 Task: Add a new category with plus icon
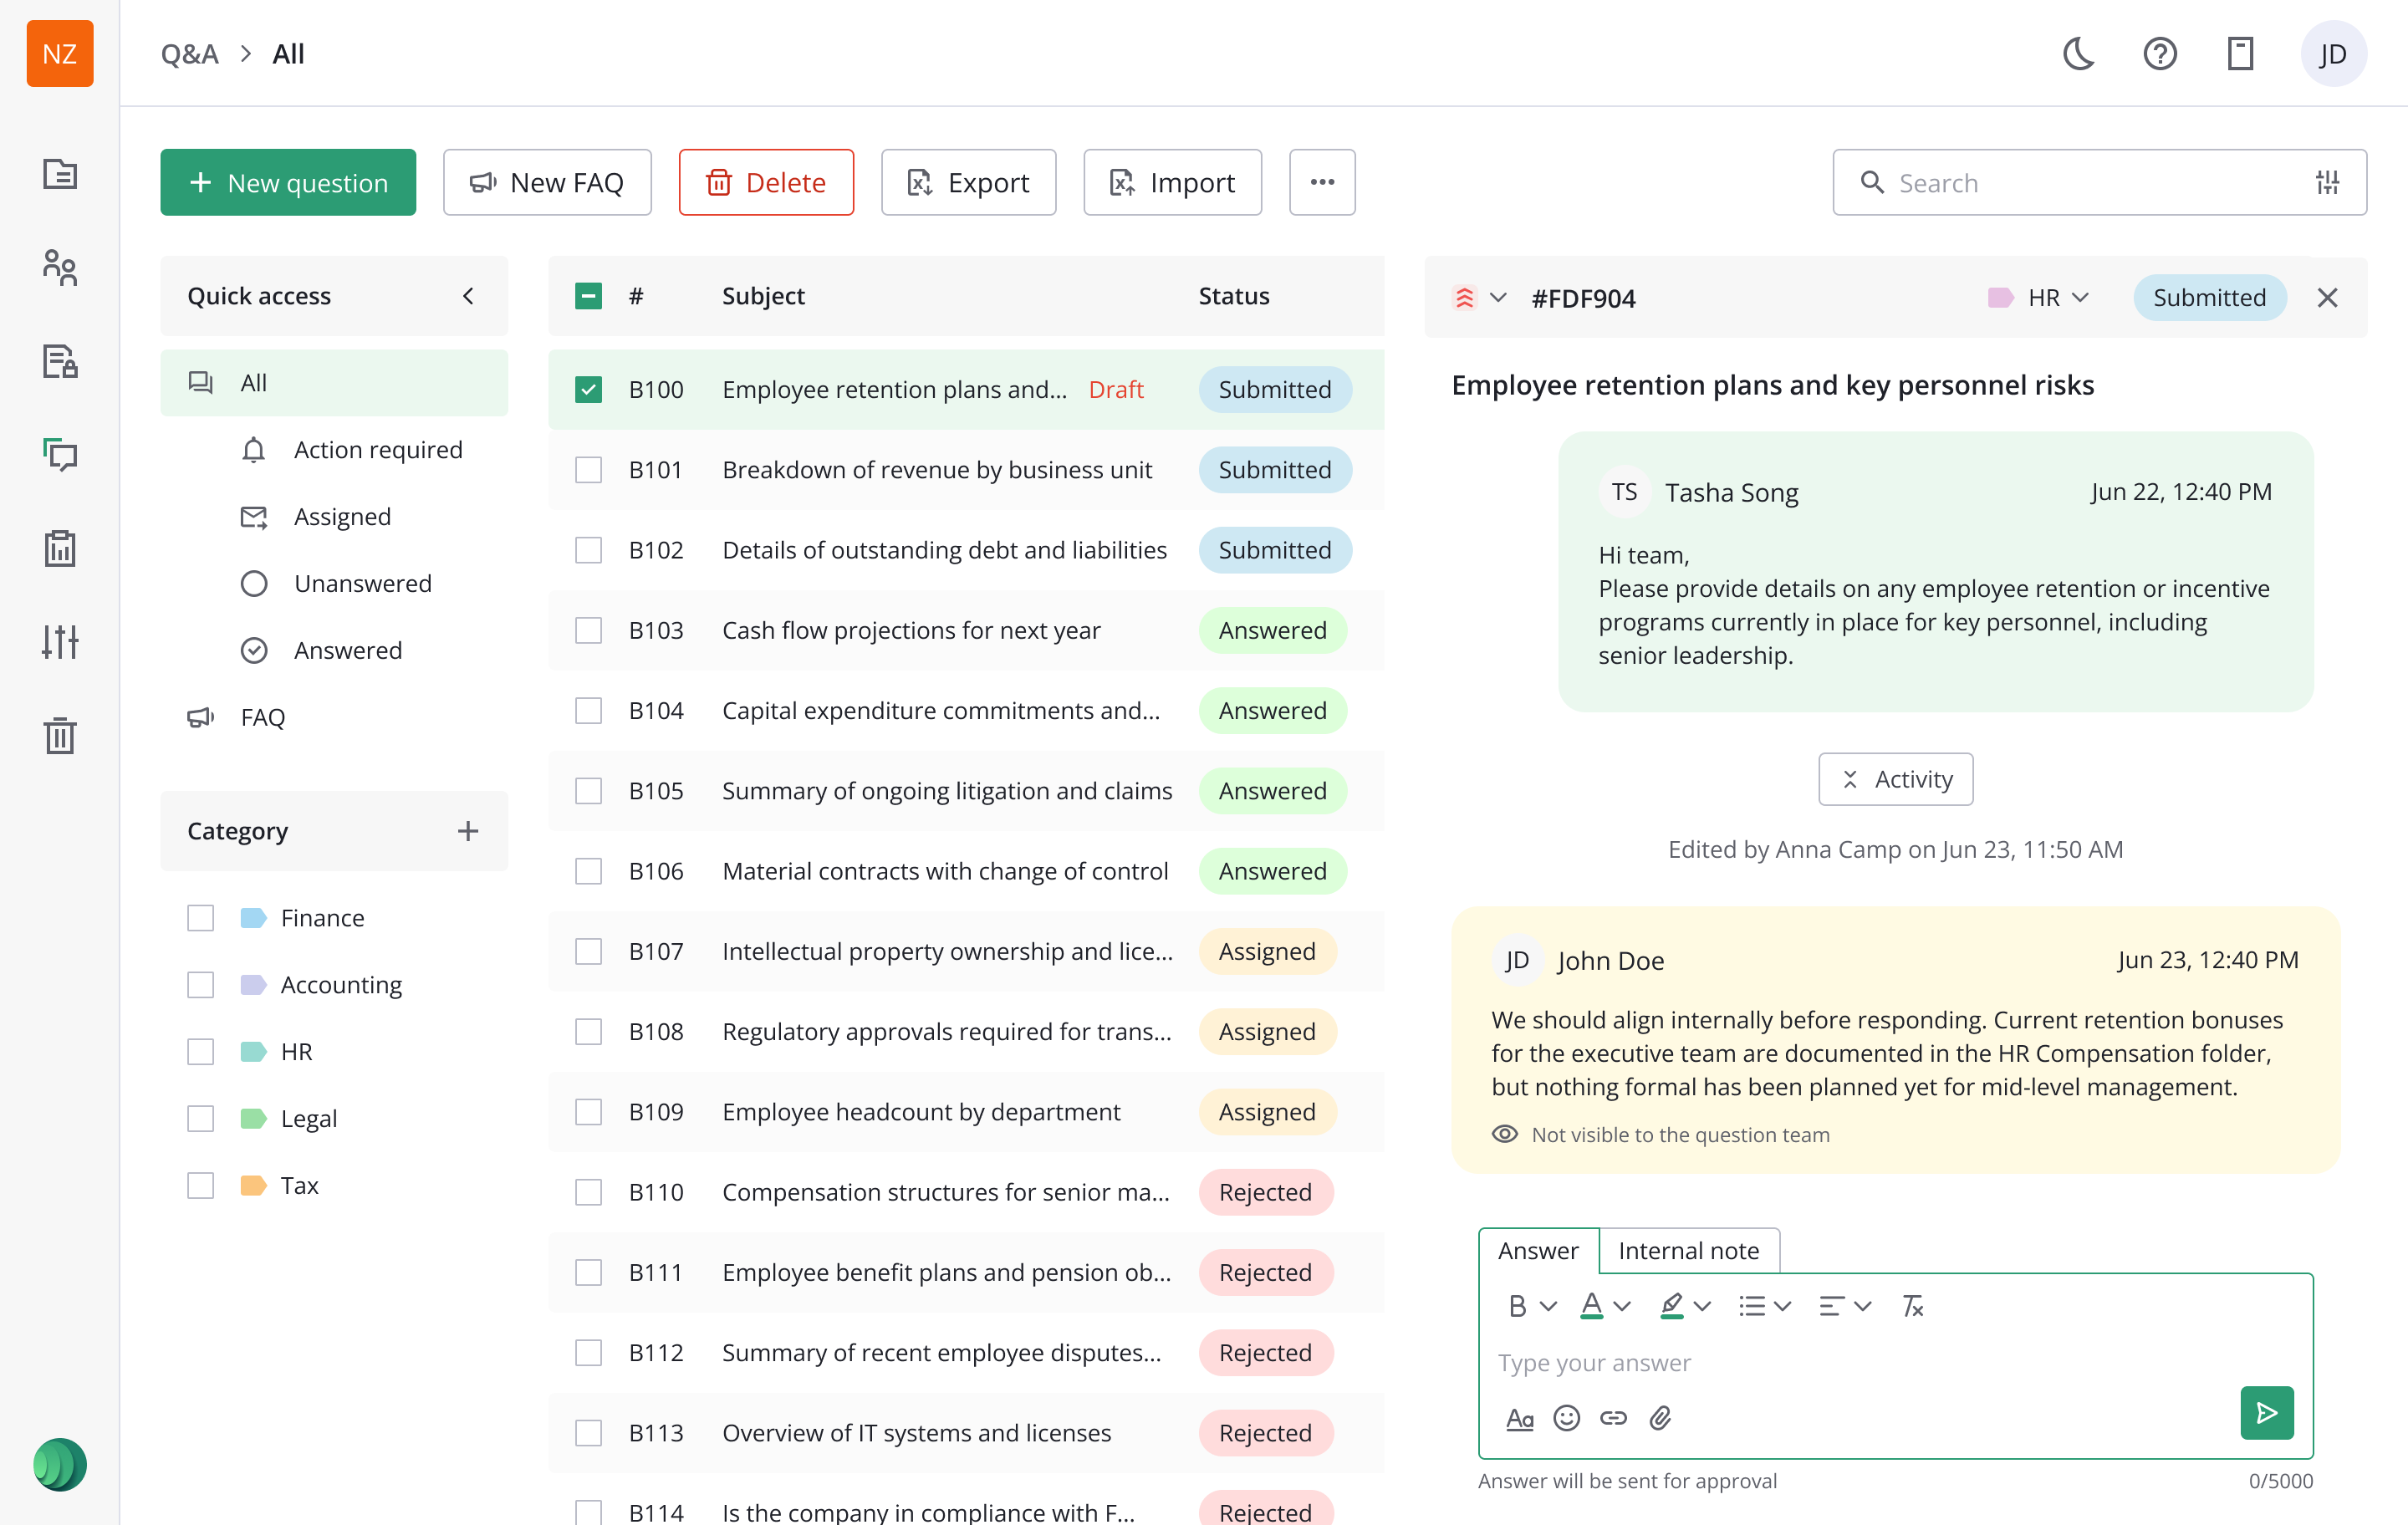467,831
